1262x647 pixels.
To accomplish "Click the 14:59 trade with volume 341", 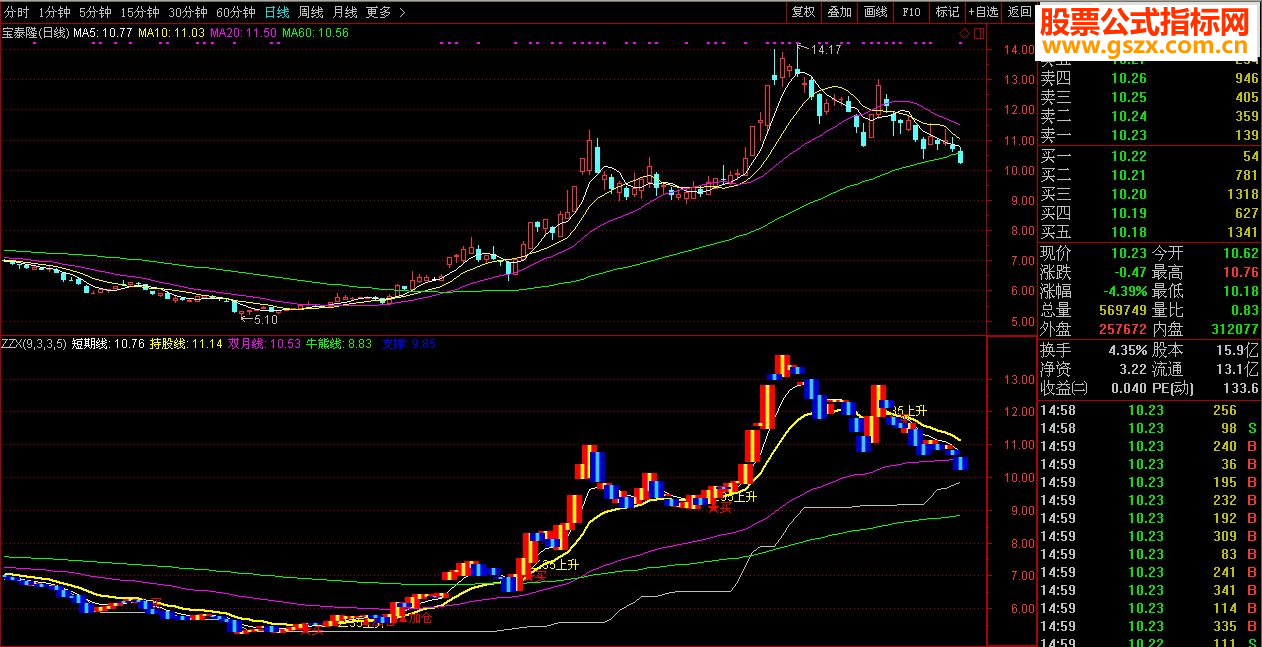I will coord(1148,590).
